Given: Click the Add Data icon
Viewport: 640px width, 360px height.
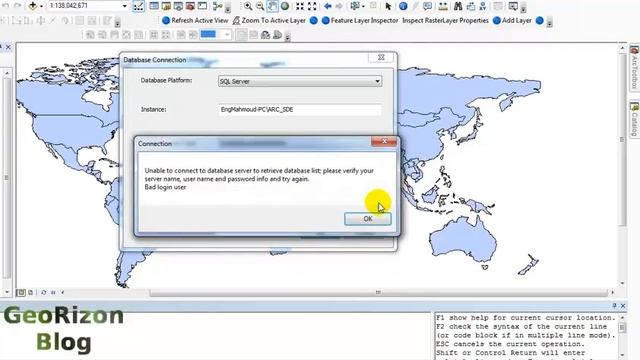Looking at the screenshot, I should 33,6.
